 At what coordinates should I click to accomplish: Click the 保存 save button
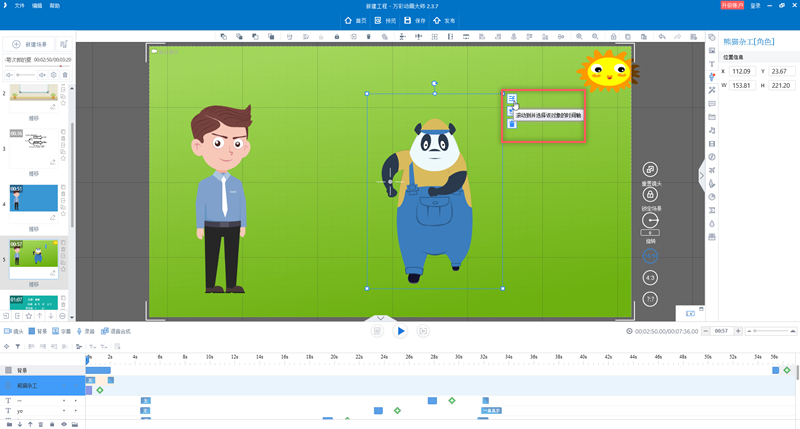[415, 20]
